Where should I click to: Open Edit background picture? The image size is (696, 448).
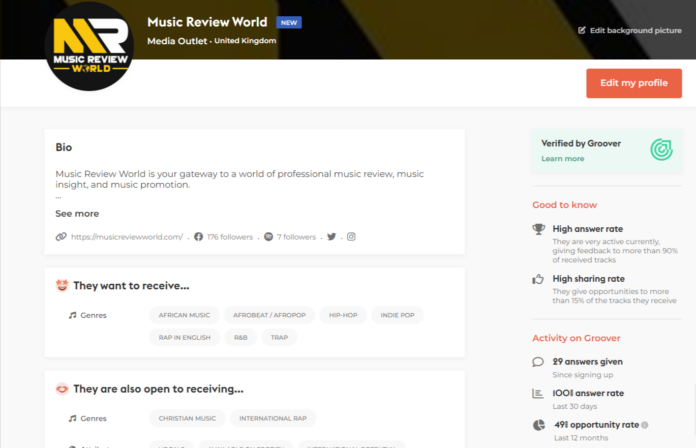click(630, 30)
